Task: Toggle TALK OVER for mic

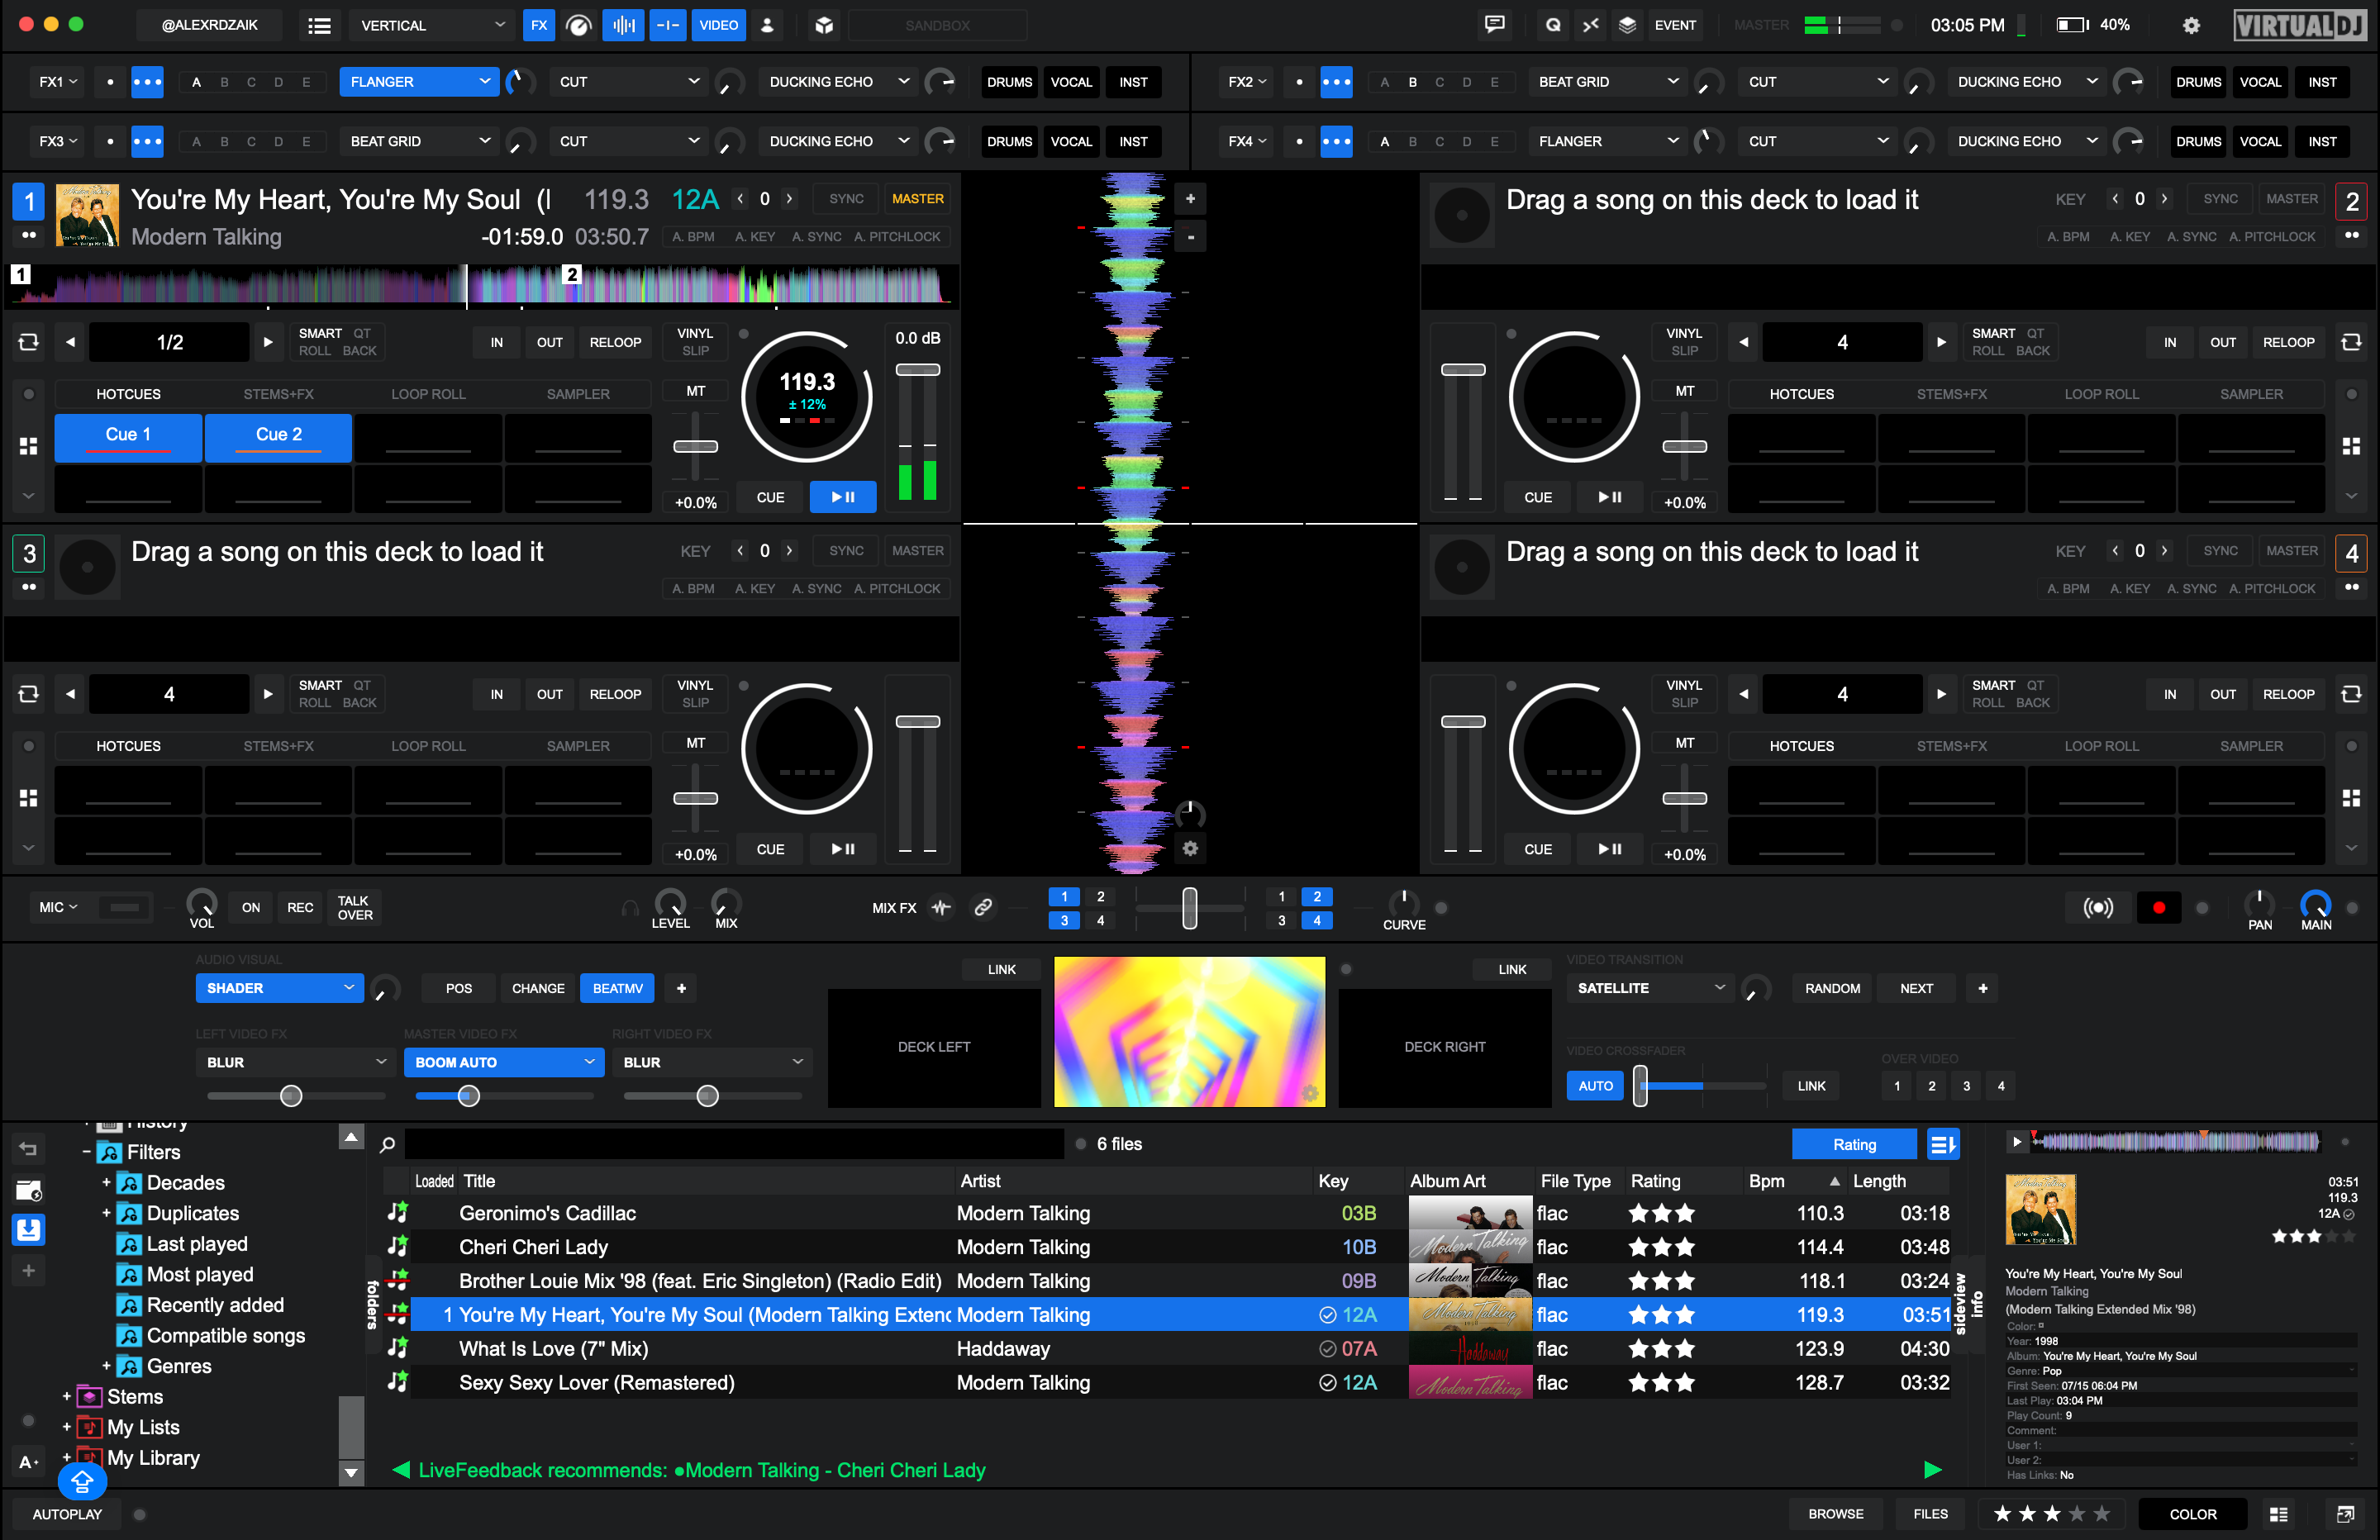Action: coord(355,907)
